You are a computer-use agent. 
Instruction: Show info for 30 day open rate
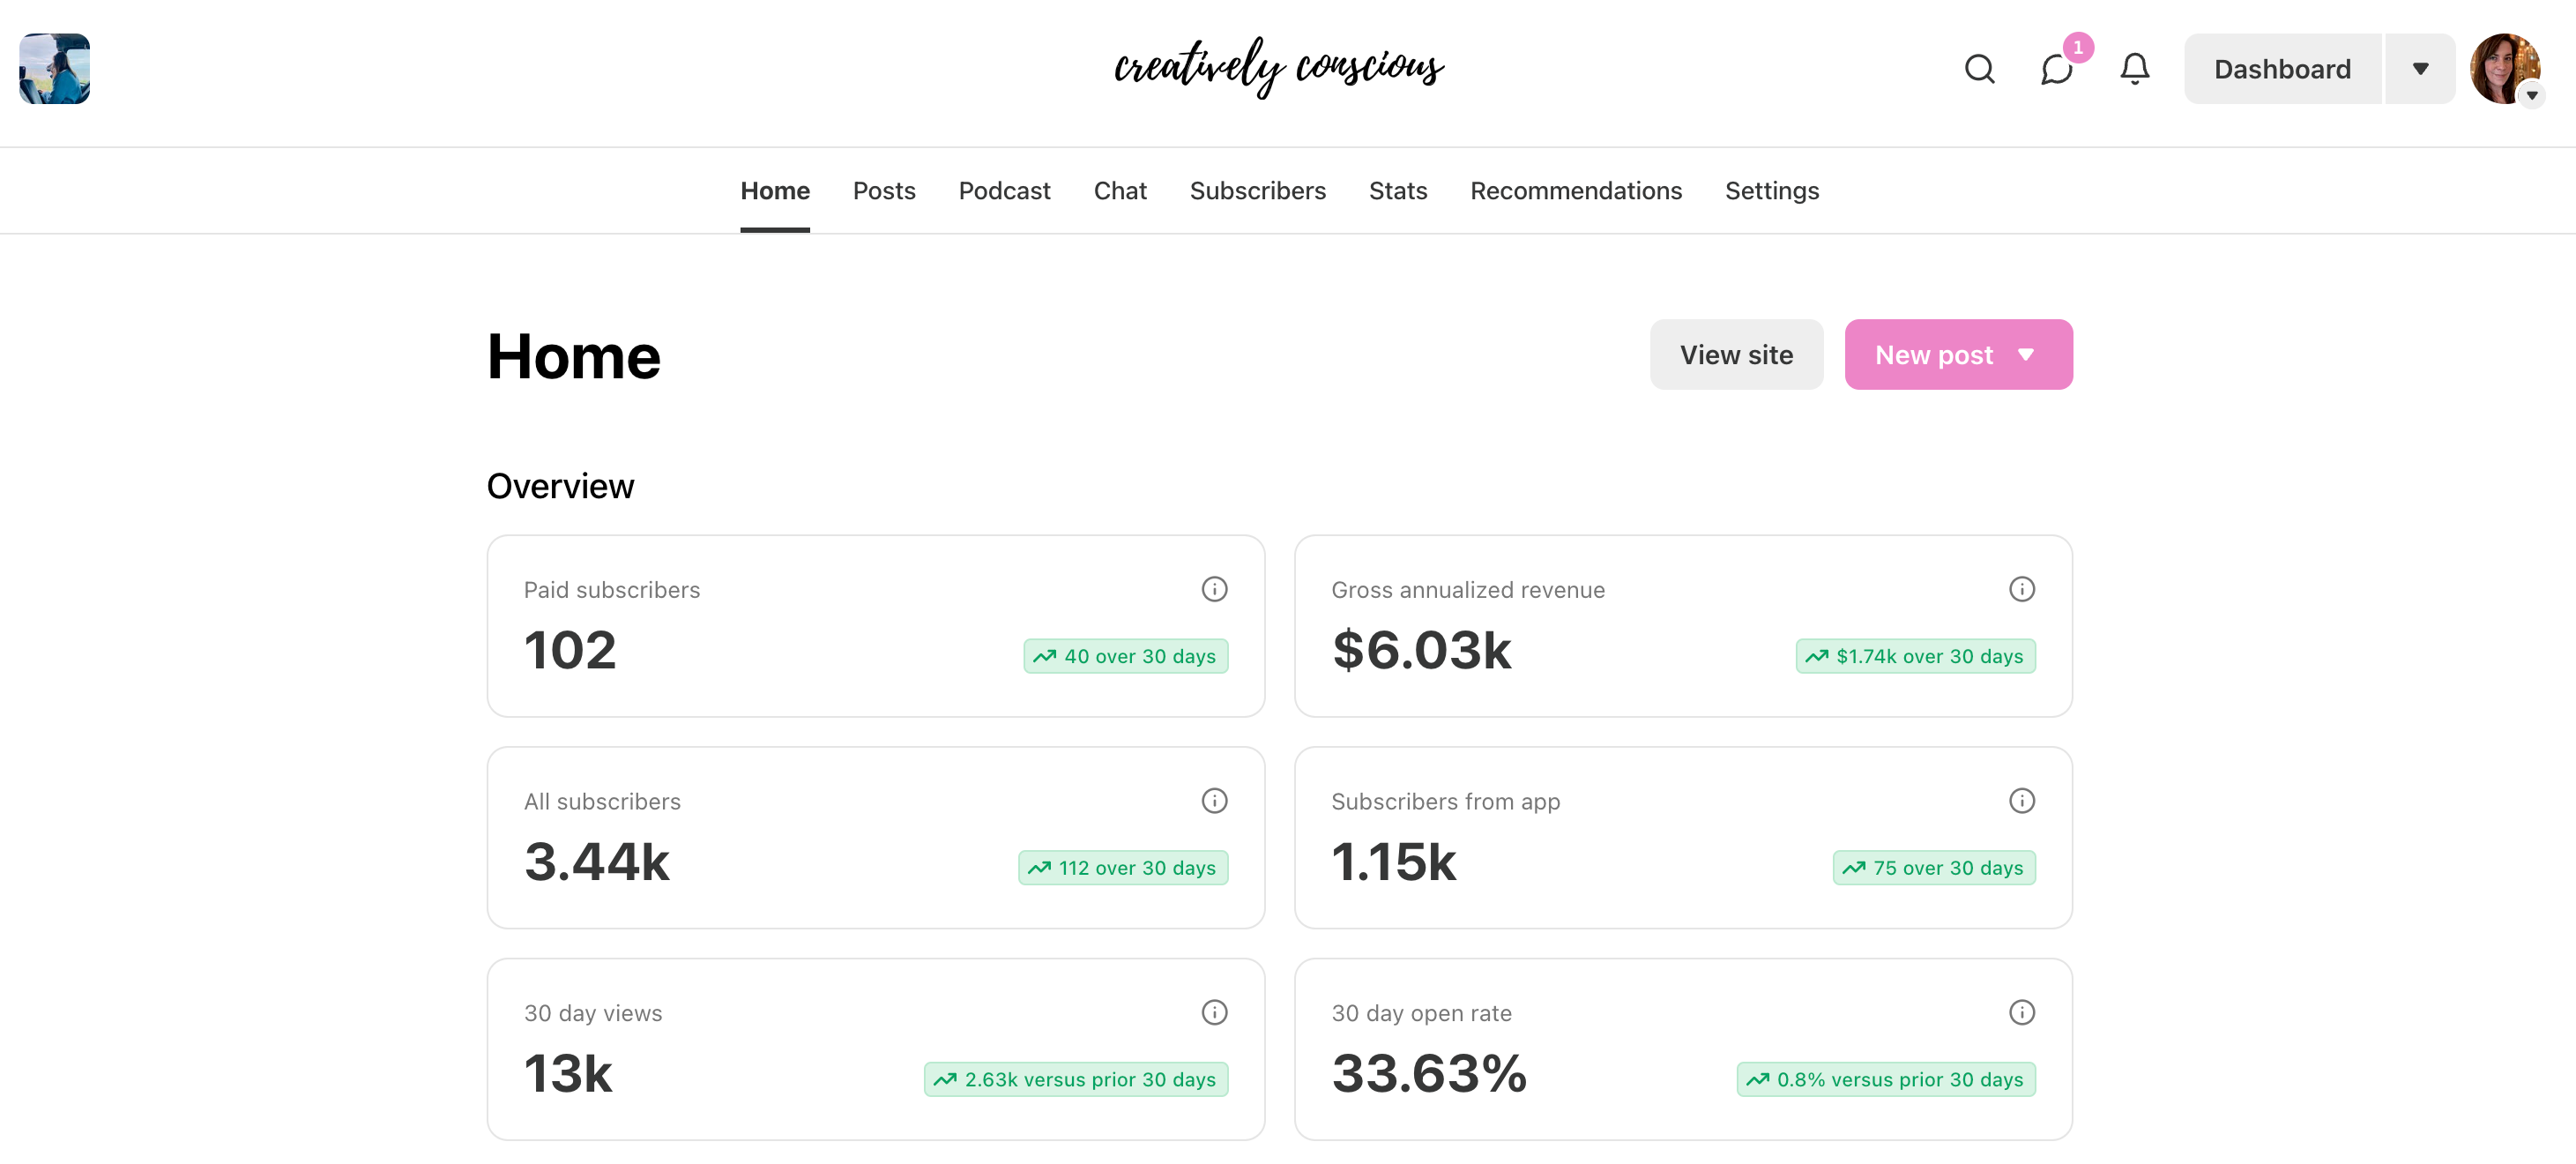(2022, 1013)
